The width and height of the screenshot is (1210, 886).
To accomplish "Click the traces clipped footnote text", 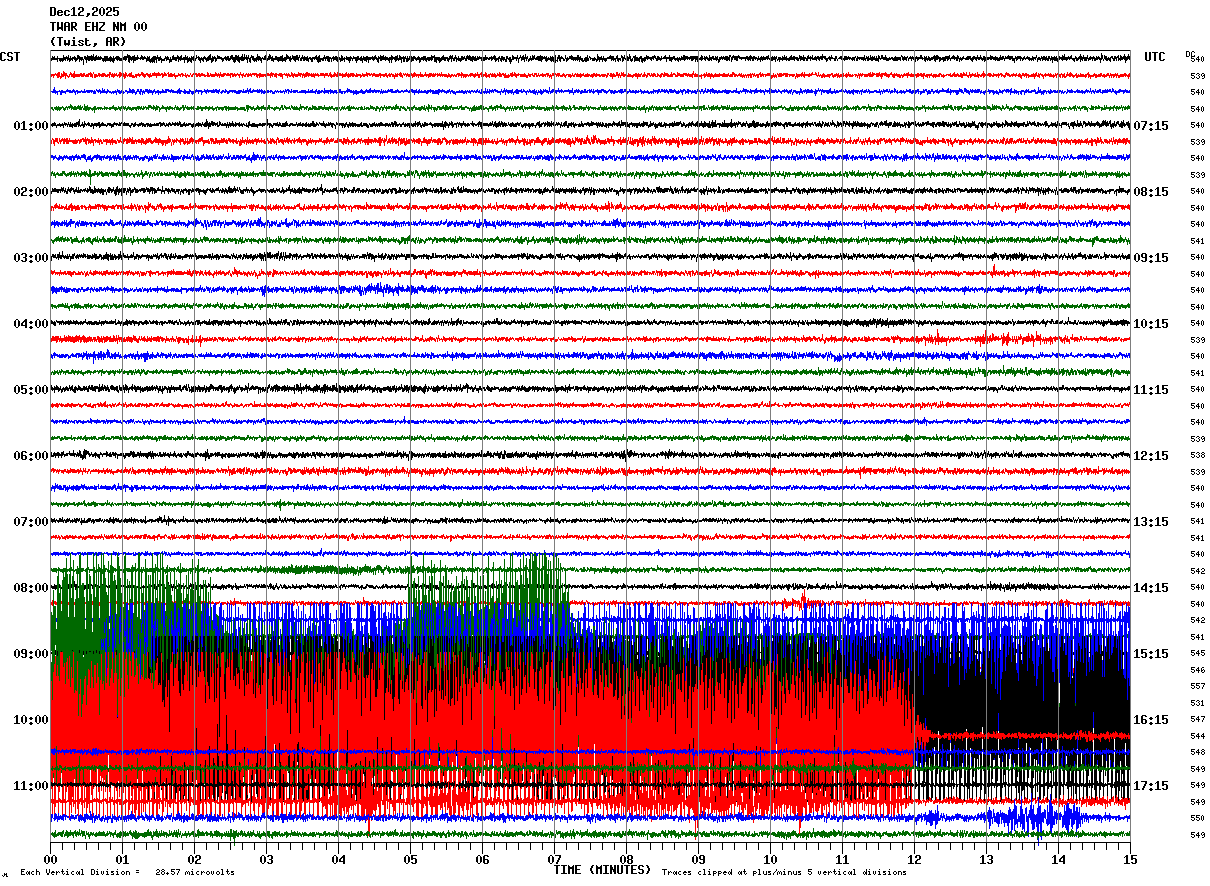I will pyautogui.click(x=784, y=873).
